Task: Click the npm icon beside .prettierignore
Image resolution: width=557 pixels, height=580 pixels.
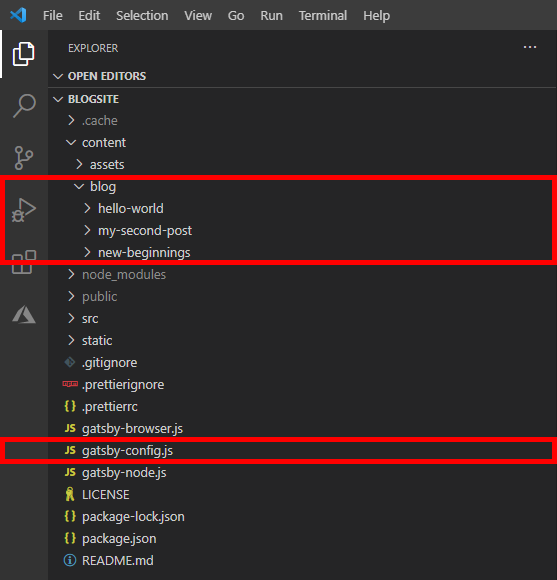Action: pyautogui.click(x=70, y=384)
